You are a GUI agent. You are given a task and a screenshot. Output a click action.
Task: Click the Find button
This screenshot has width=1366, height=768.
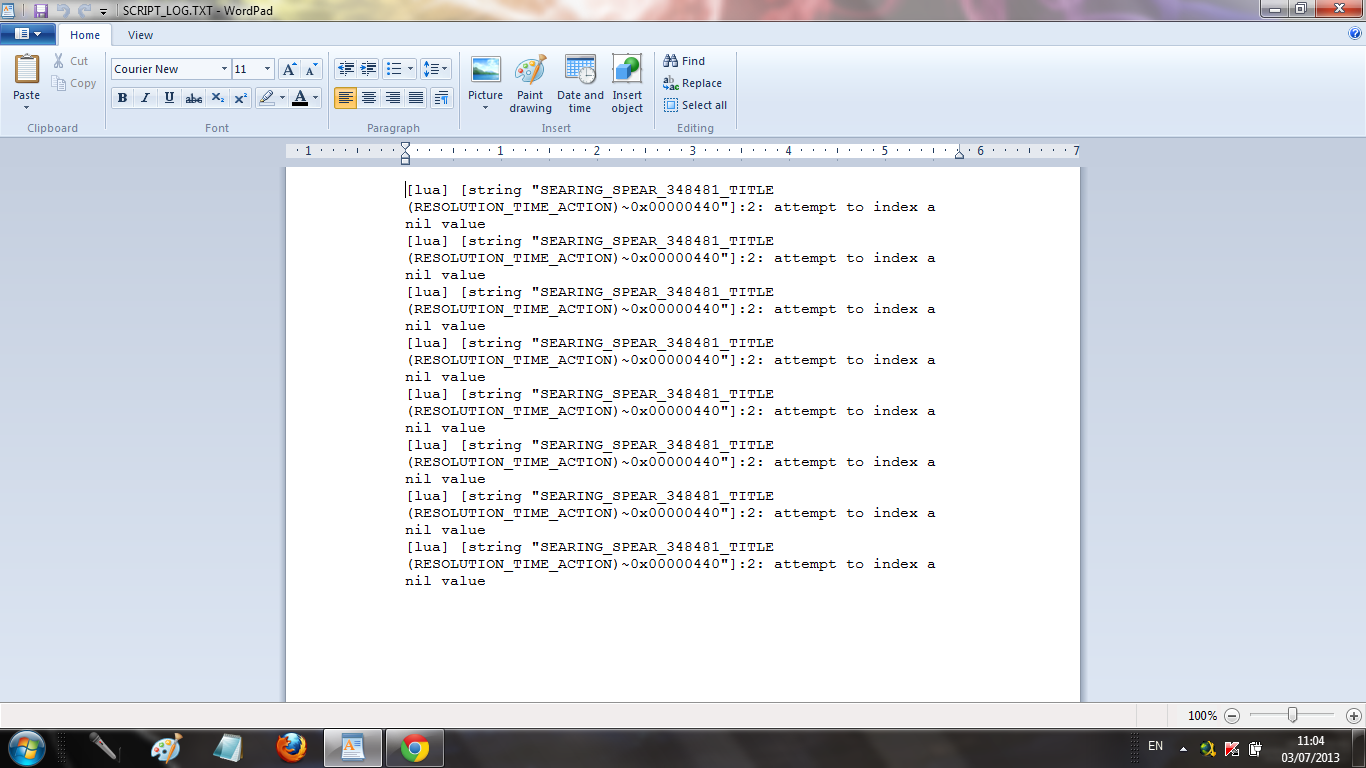click(x=684, y=61)
